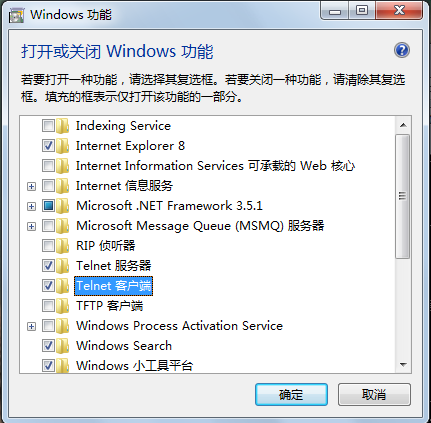Expand the Internet 信息服务 tree node
This screenshot has width=431, height=423.
click(31, 186)
